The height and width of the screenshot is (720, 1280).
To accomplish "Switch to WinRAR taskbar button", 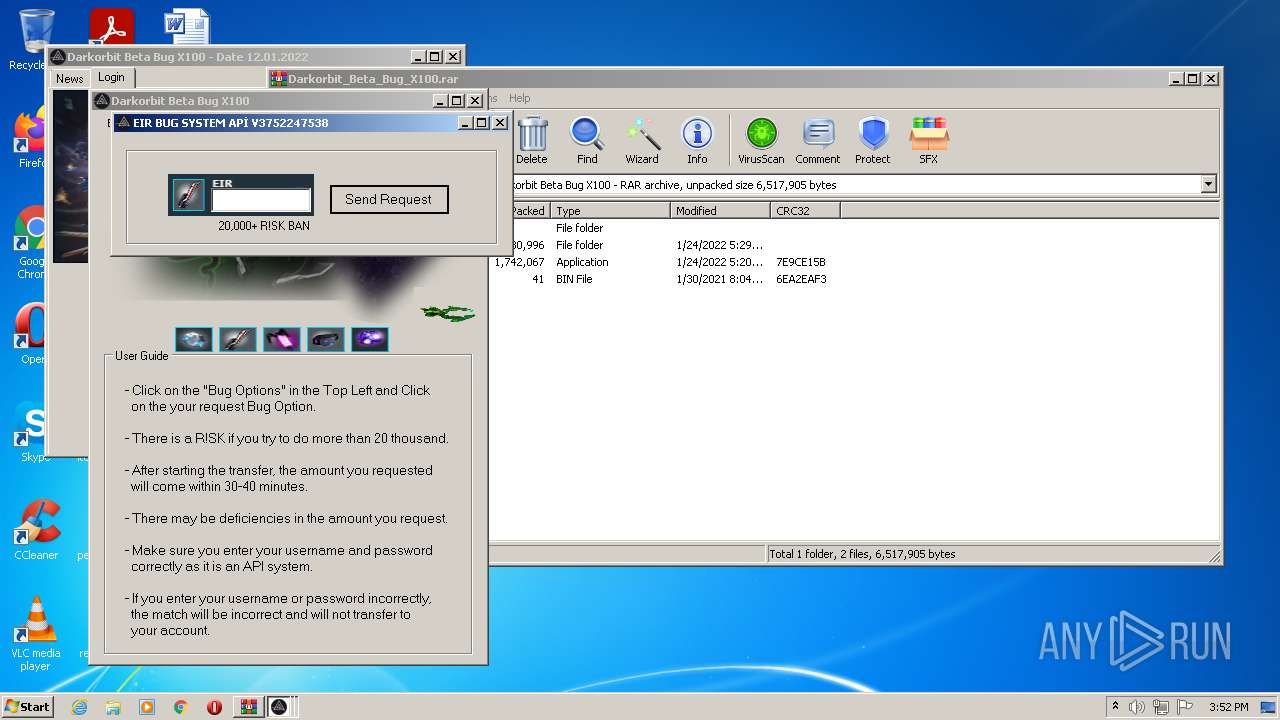I will point(248,707).
